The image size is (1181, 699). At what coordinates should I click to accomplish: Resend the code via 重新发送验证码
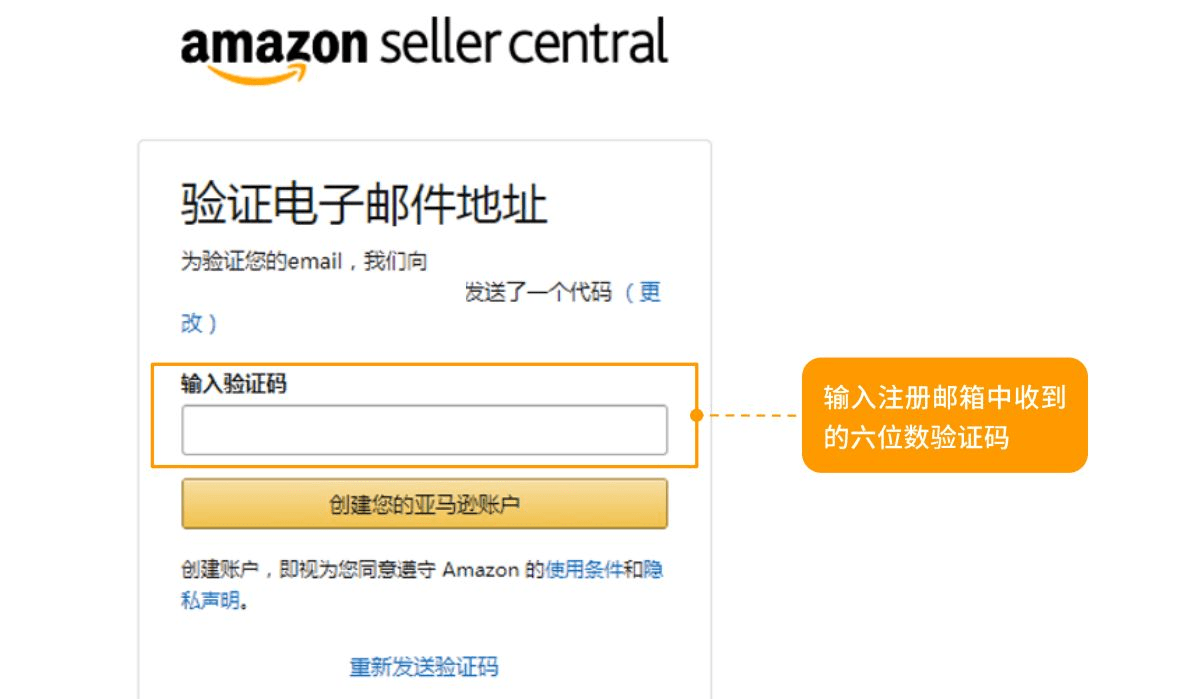pos(424,667)
